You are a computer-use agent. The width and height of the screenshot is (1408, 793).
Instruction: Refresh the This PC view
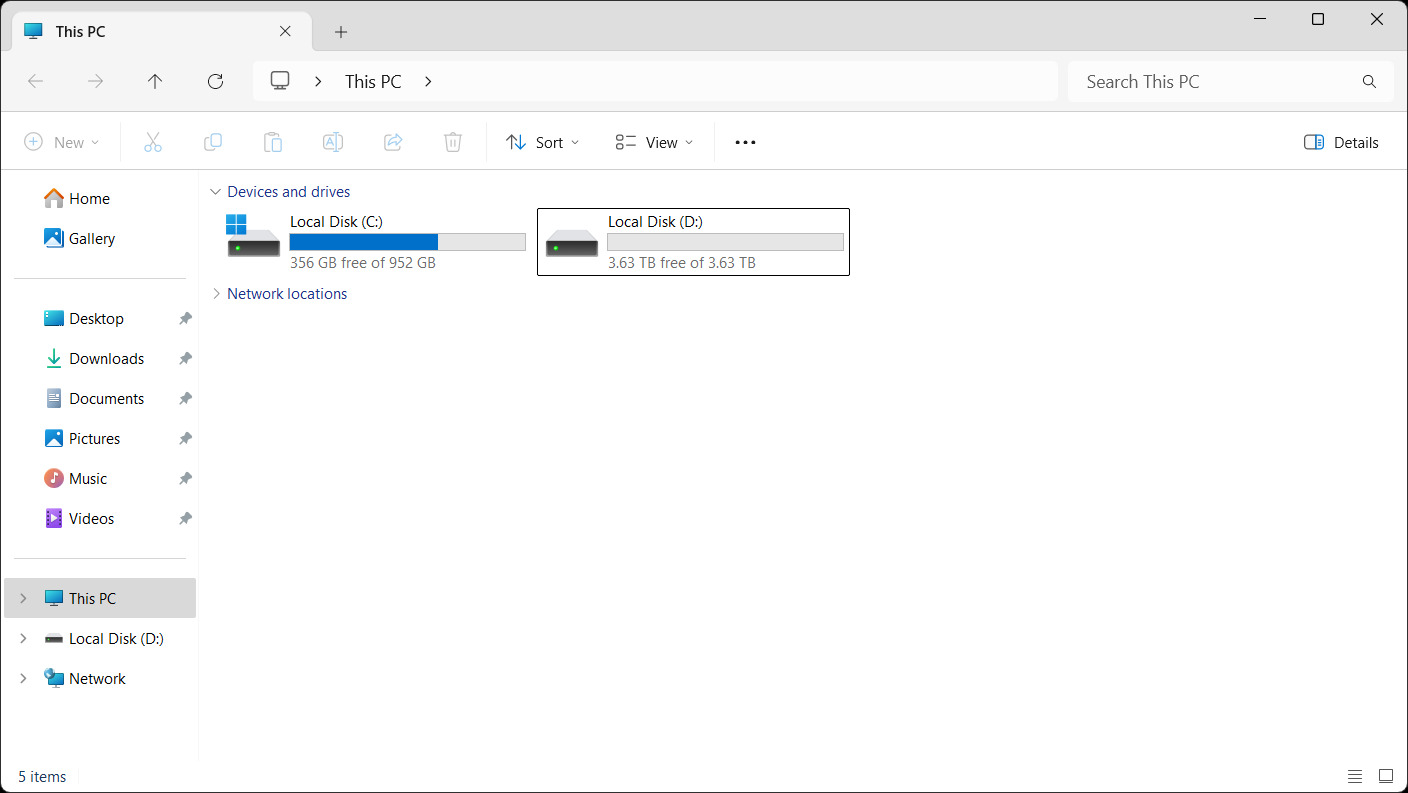click(215, 82)
